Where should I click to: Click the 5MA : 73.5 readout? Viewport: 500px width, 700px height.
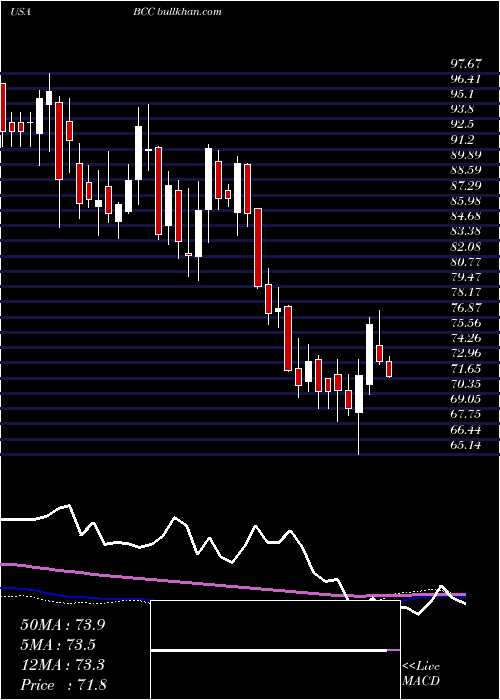click(58, 645)
